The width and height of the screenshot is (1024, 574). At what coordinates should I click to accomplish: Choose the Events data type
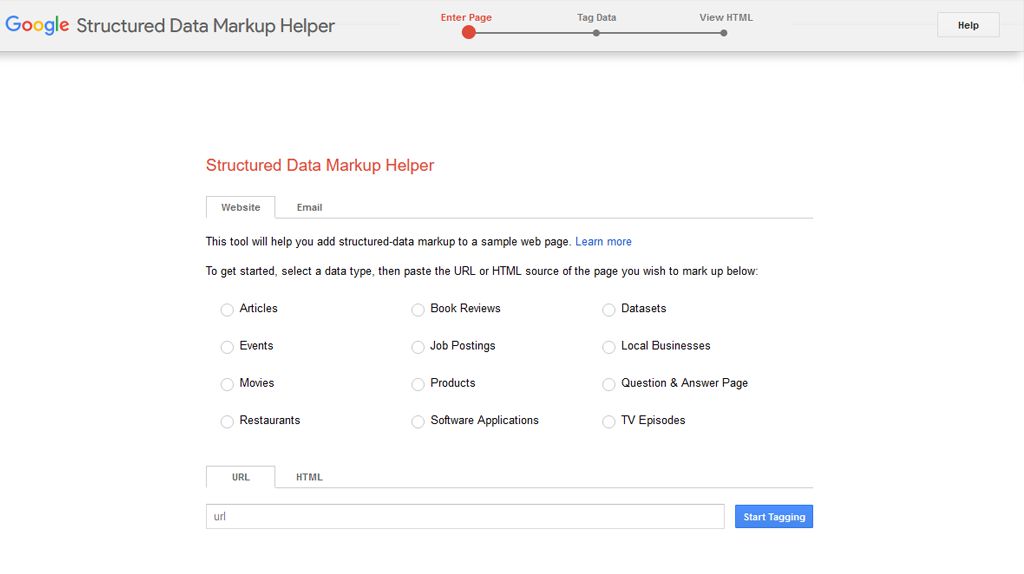pyautogui.click(x=227, y=347)
